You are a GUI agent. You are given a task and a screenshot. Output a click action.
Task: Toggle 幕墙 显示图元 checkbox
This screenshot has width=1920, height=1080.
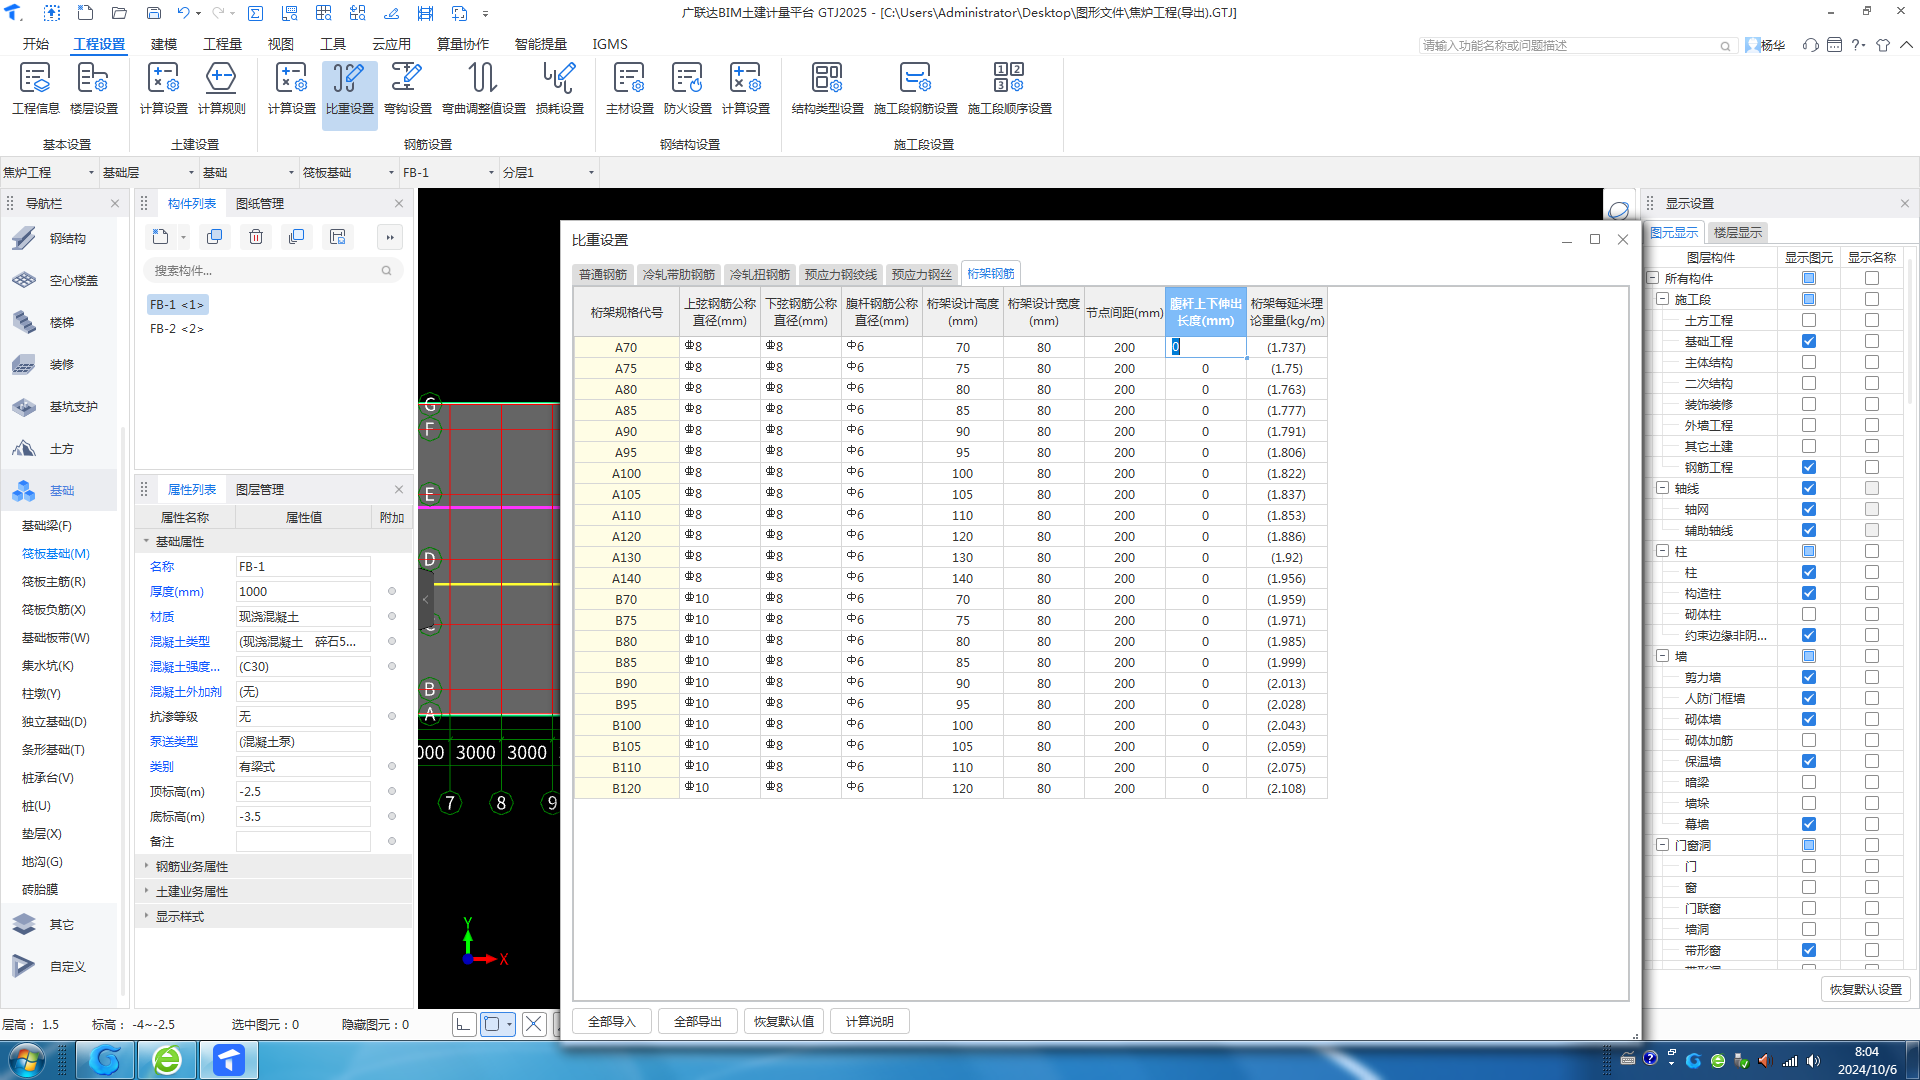click(1808, 824)
